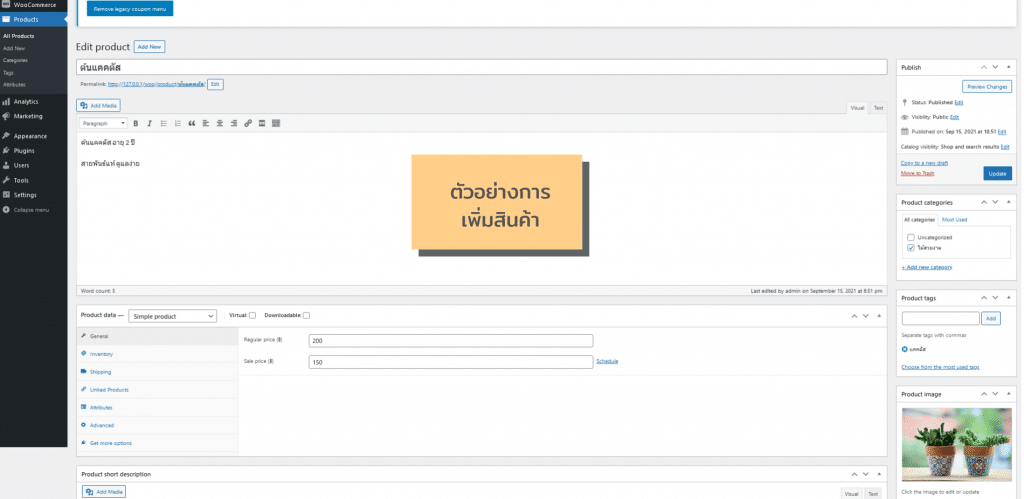Apply italic formatting in editor

pyautogui.click(x=149, y=123)
